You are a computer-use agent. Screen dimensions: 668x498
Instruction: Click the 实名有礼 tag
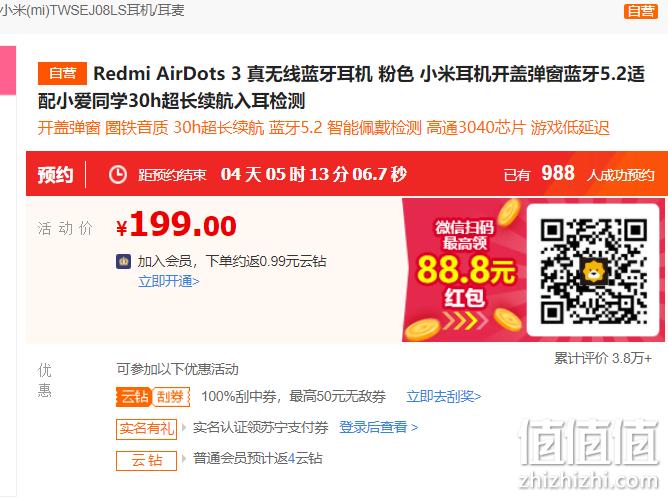pos(146,428)
